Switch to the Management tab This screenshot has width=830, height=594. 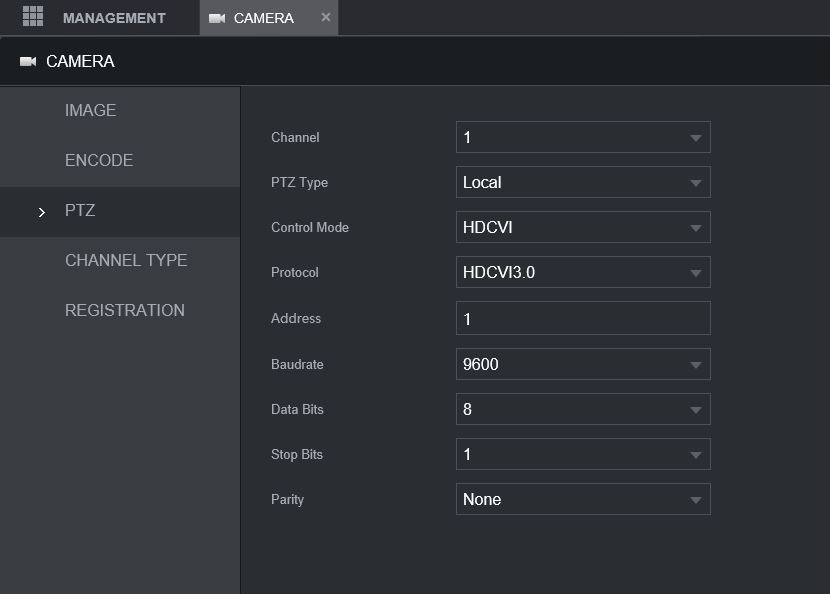click(114, 18)
